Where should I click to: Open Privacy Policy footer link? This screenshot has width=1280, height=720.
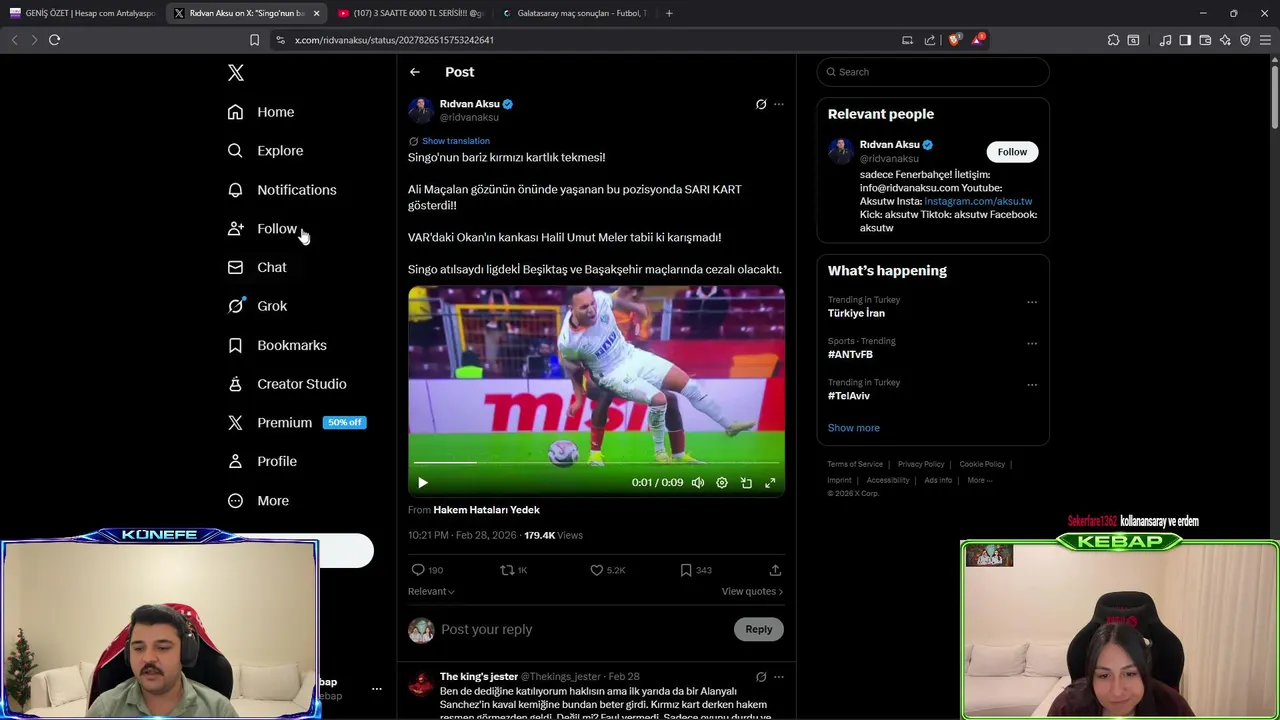click(921, 464)
